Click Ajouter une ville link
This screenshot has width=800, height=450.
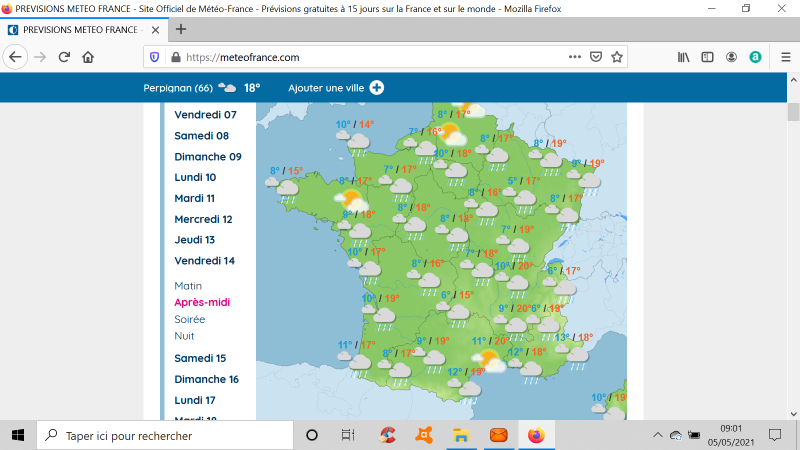coord(326,88)
